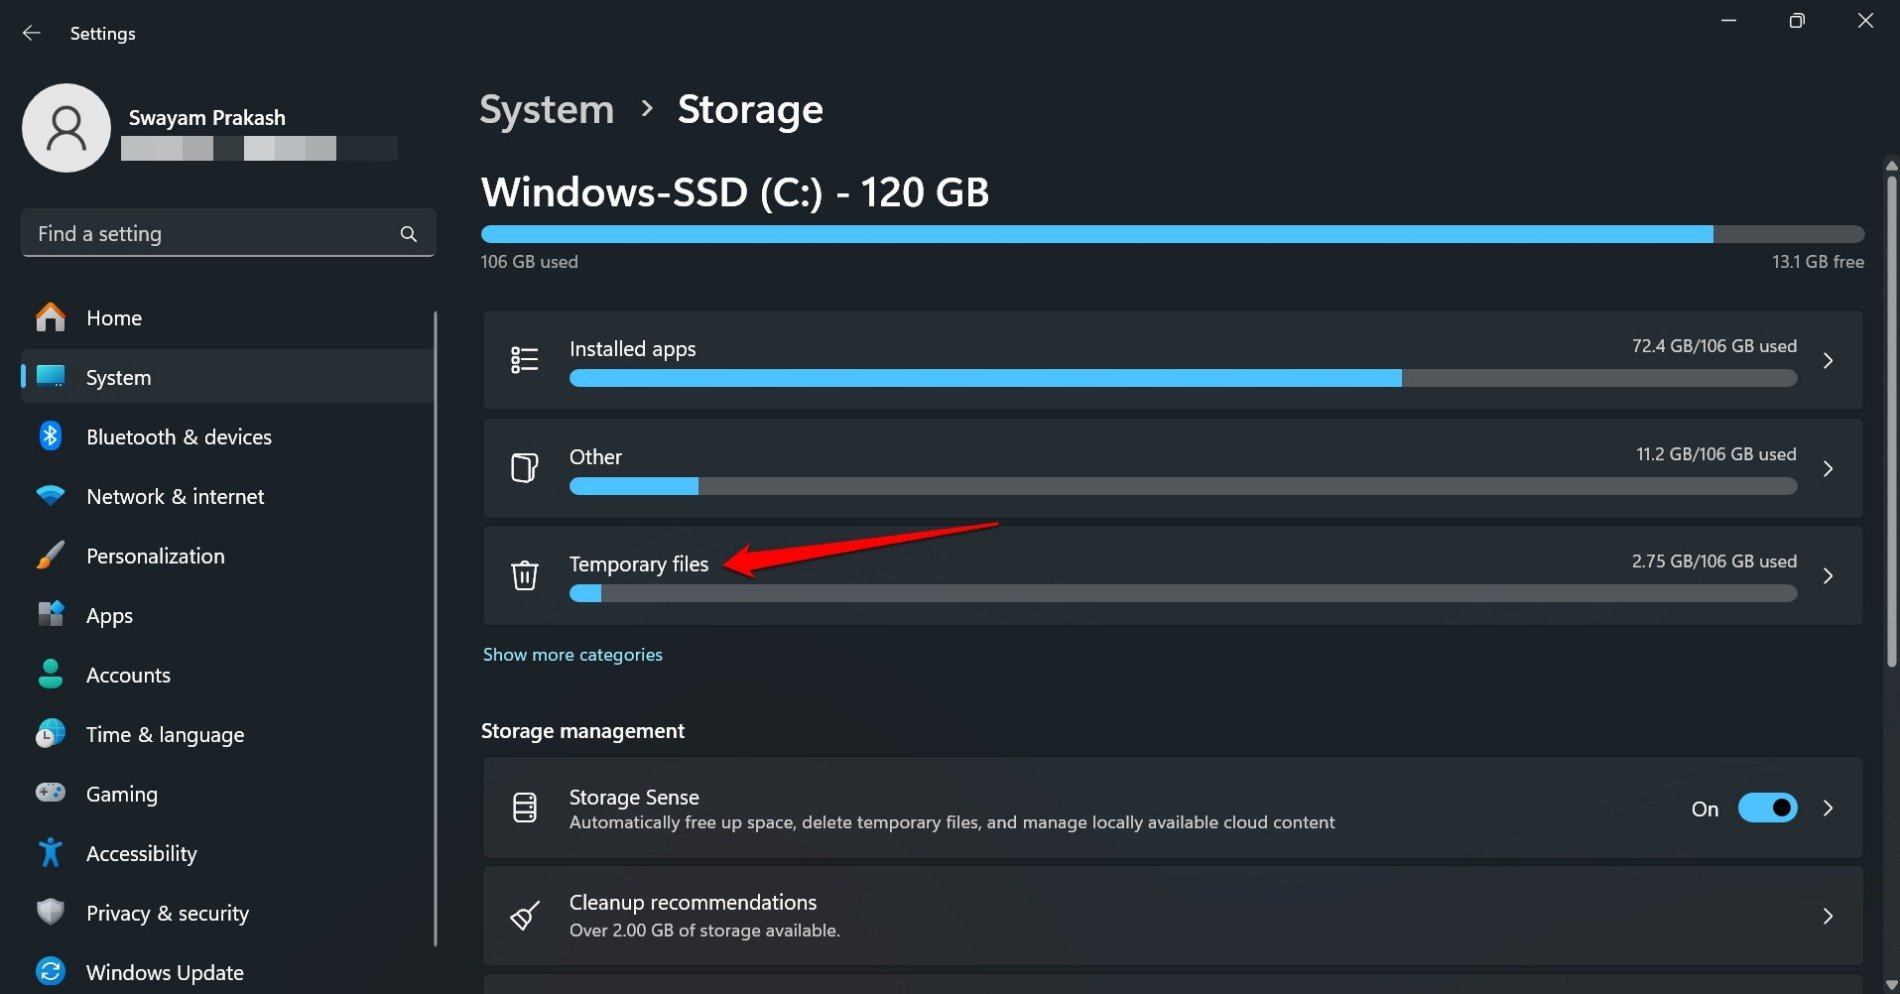Open Personalization settings
The width and height of the screenshot is (1900, 994).
point(155,556)
